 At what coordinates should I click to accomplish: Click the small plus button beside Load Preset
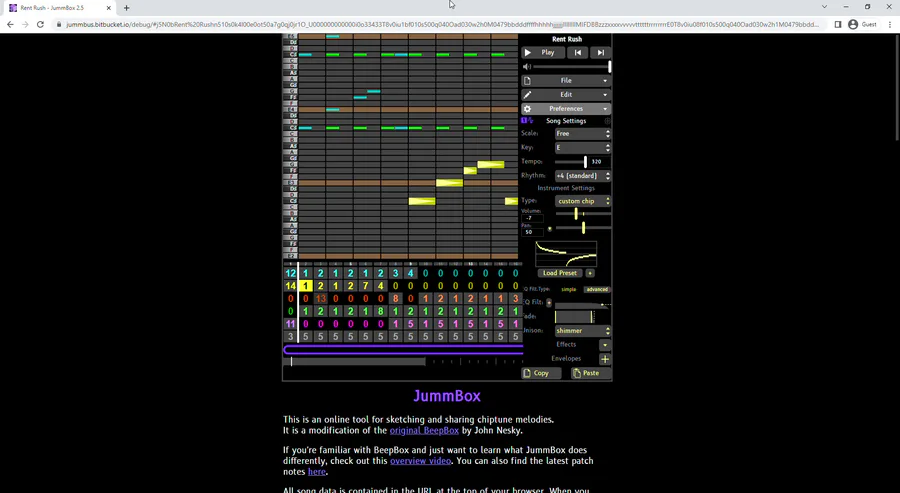(x=589, y=273)
